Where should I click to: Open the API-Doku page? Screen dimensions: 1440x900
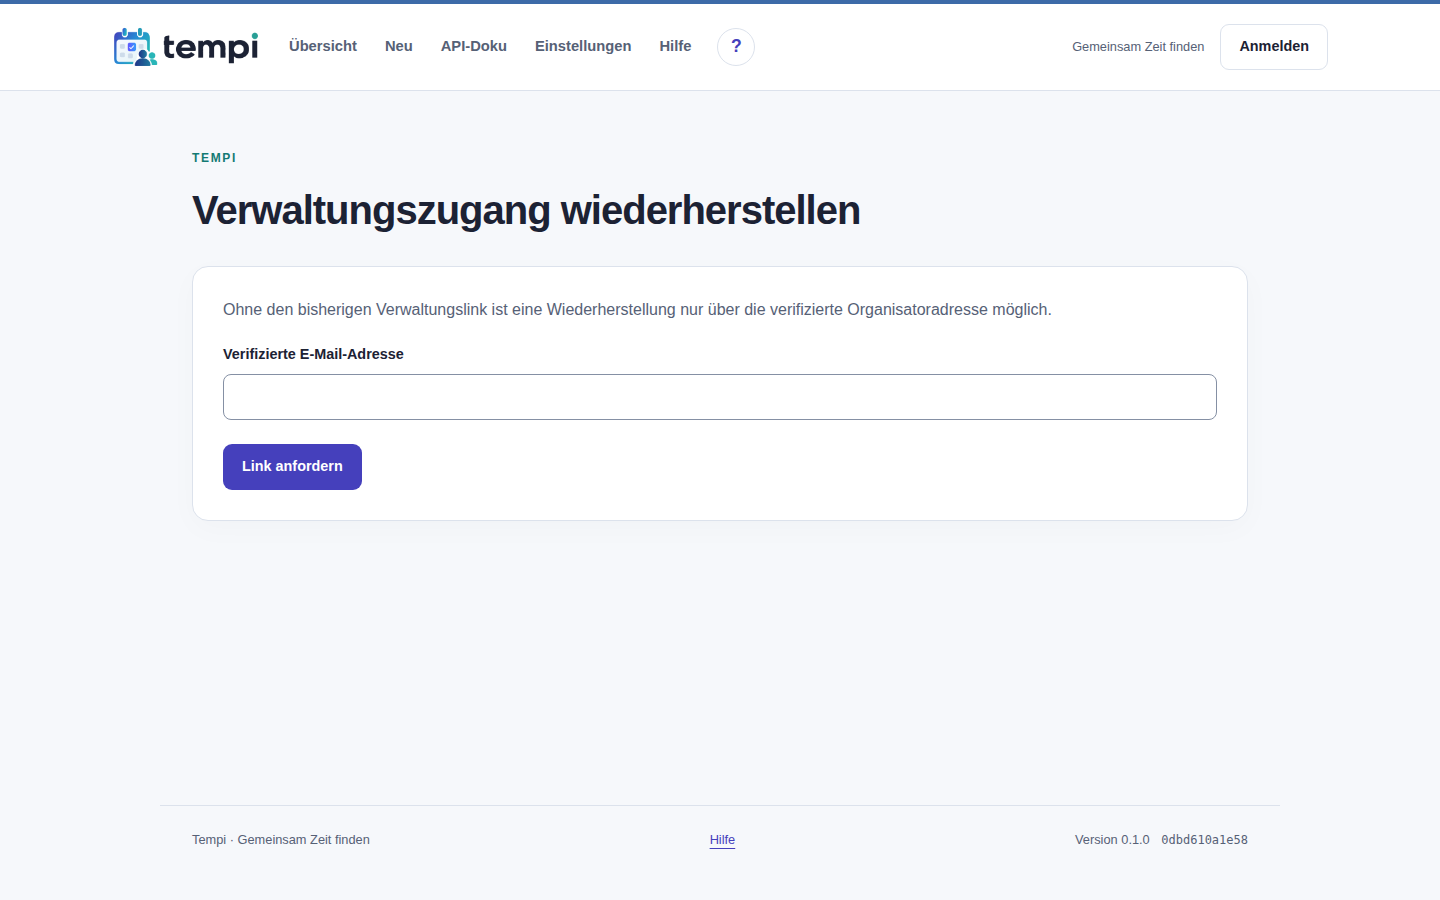point(474,46)
